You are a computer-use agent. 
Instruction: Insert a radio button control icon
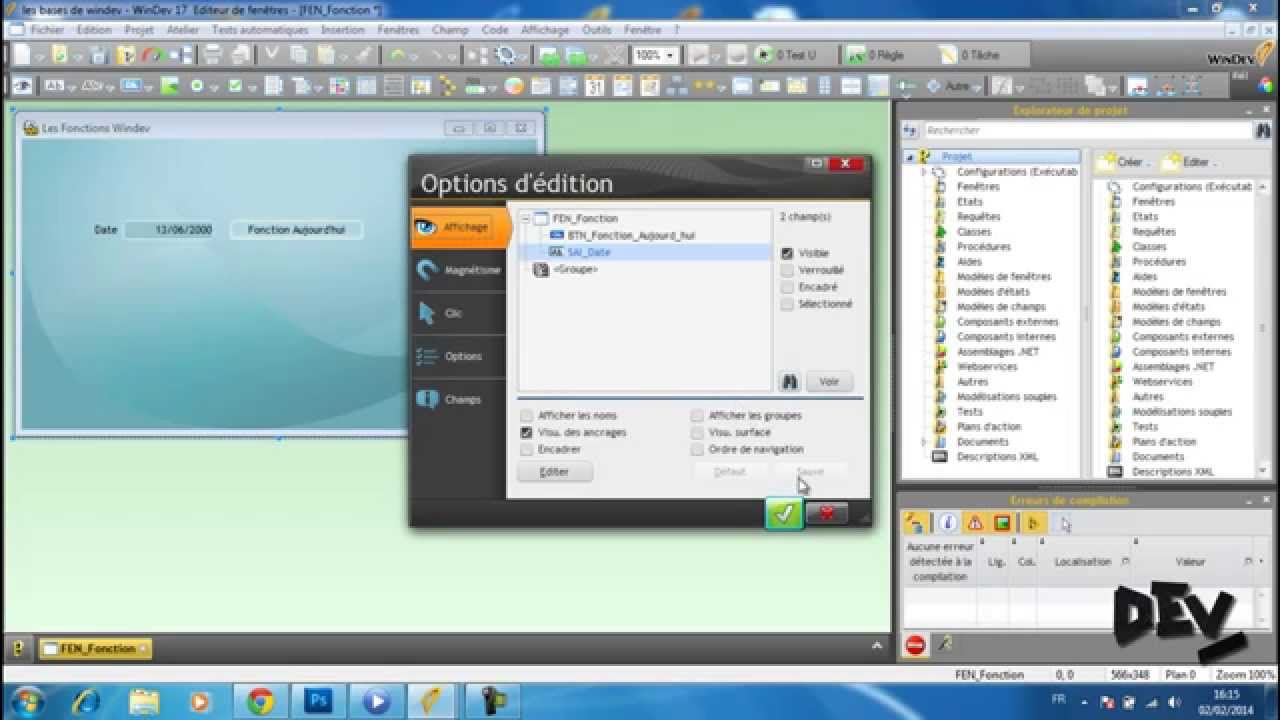click(x=197, y=86)
